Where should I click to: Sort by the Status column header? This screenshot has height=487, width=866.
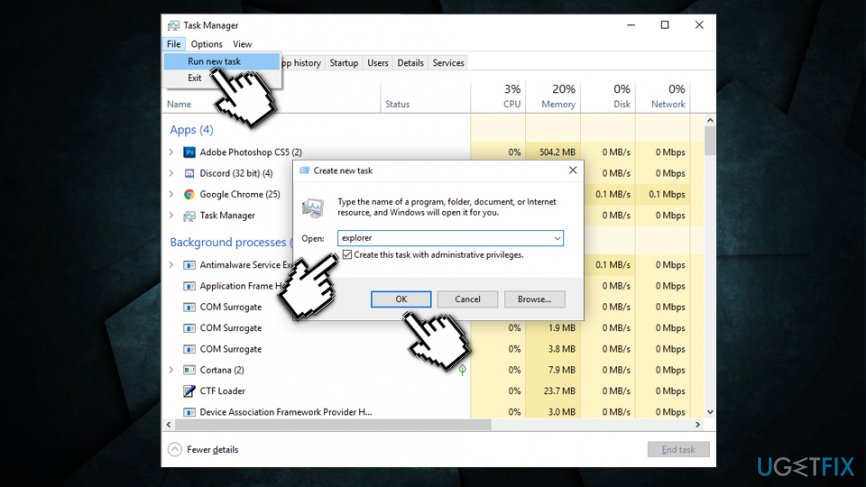point(425,96)
